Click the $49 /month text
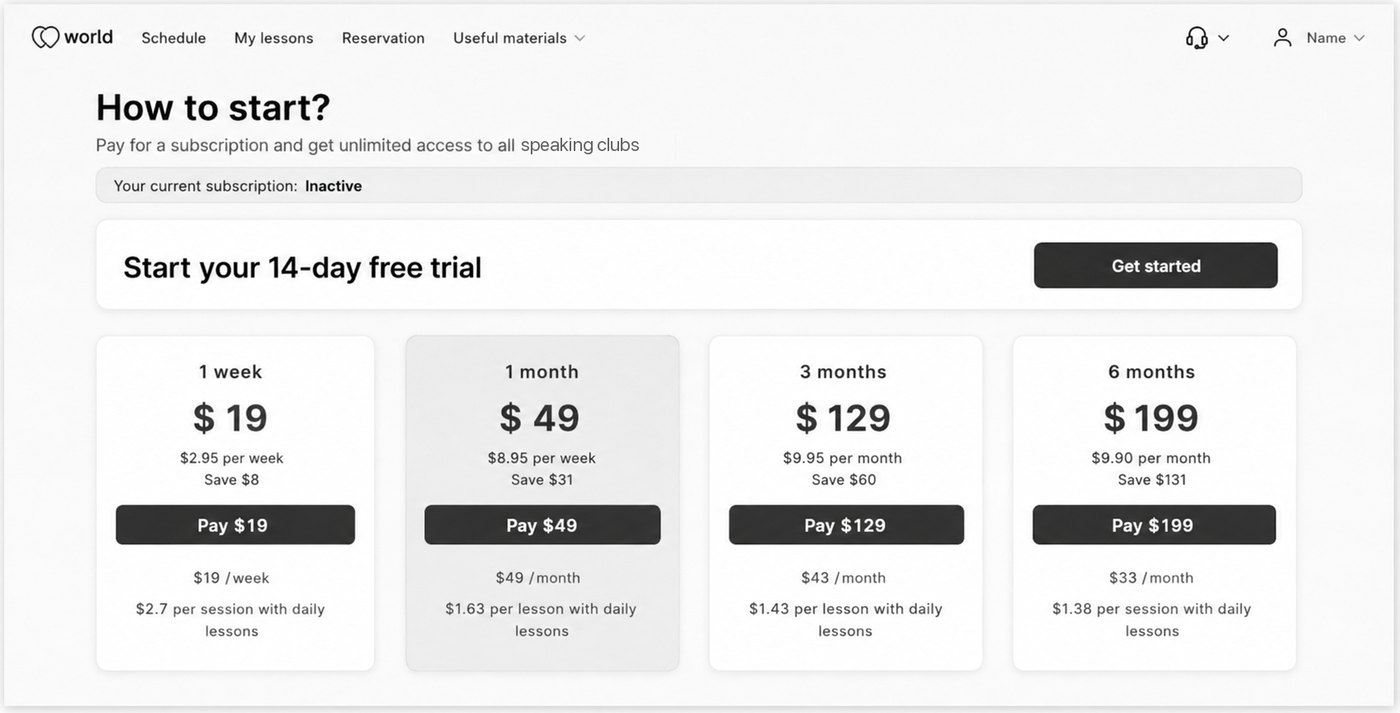Viewport: 1400px width, 713px height. click(x=538, y=578)
